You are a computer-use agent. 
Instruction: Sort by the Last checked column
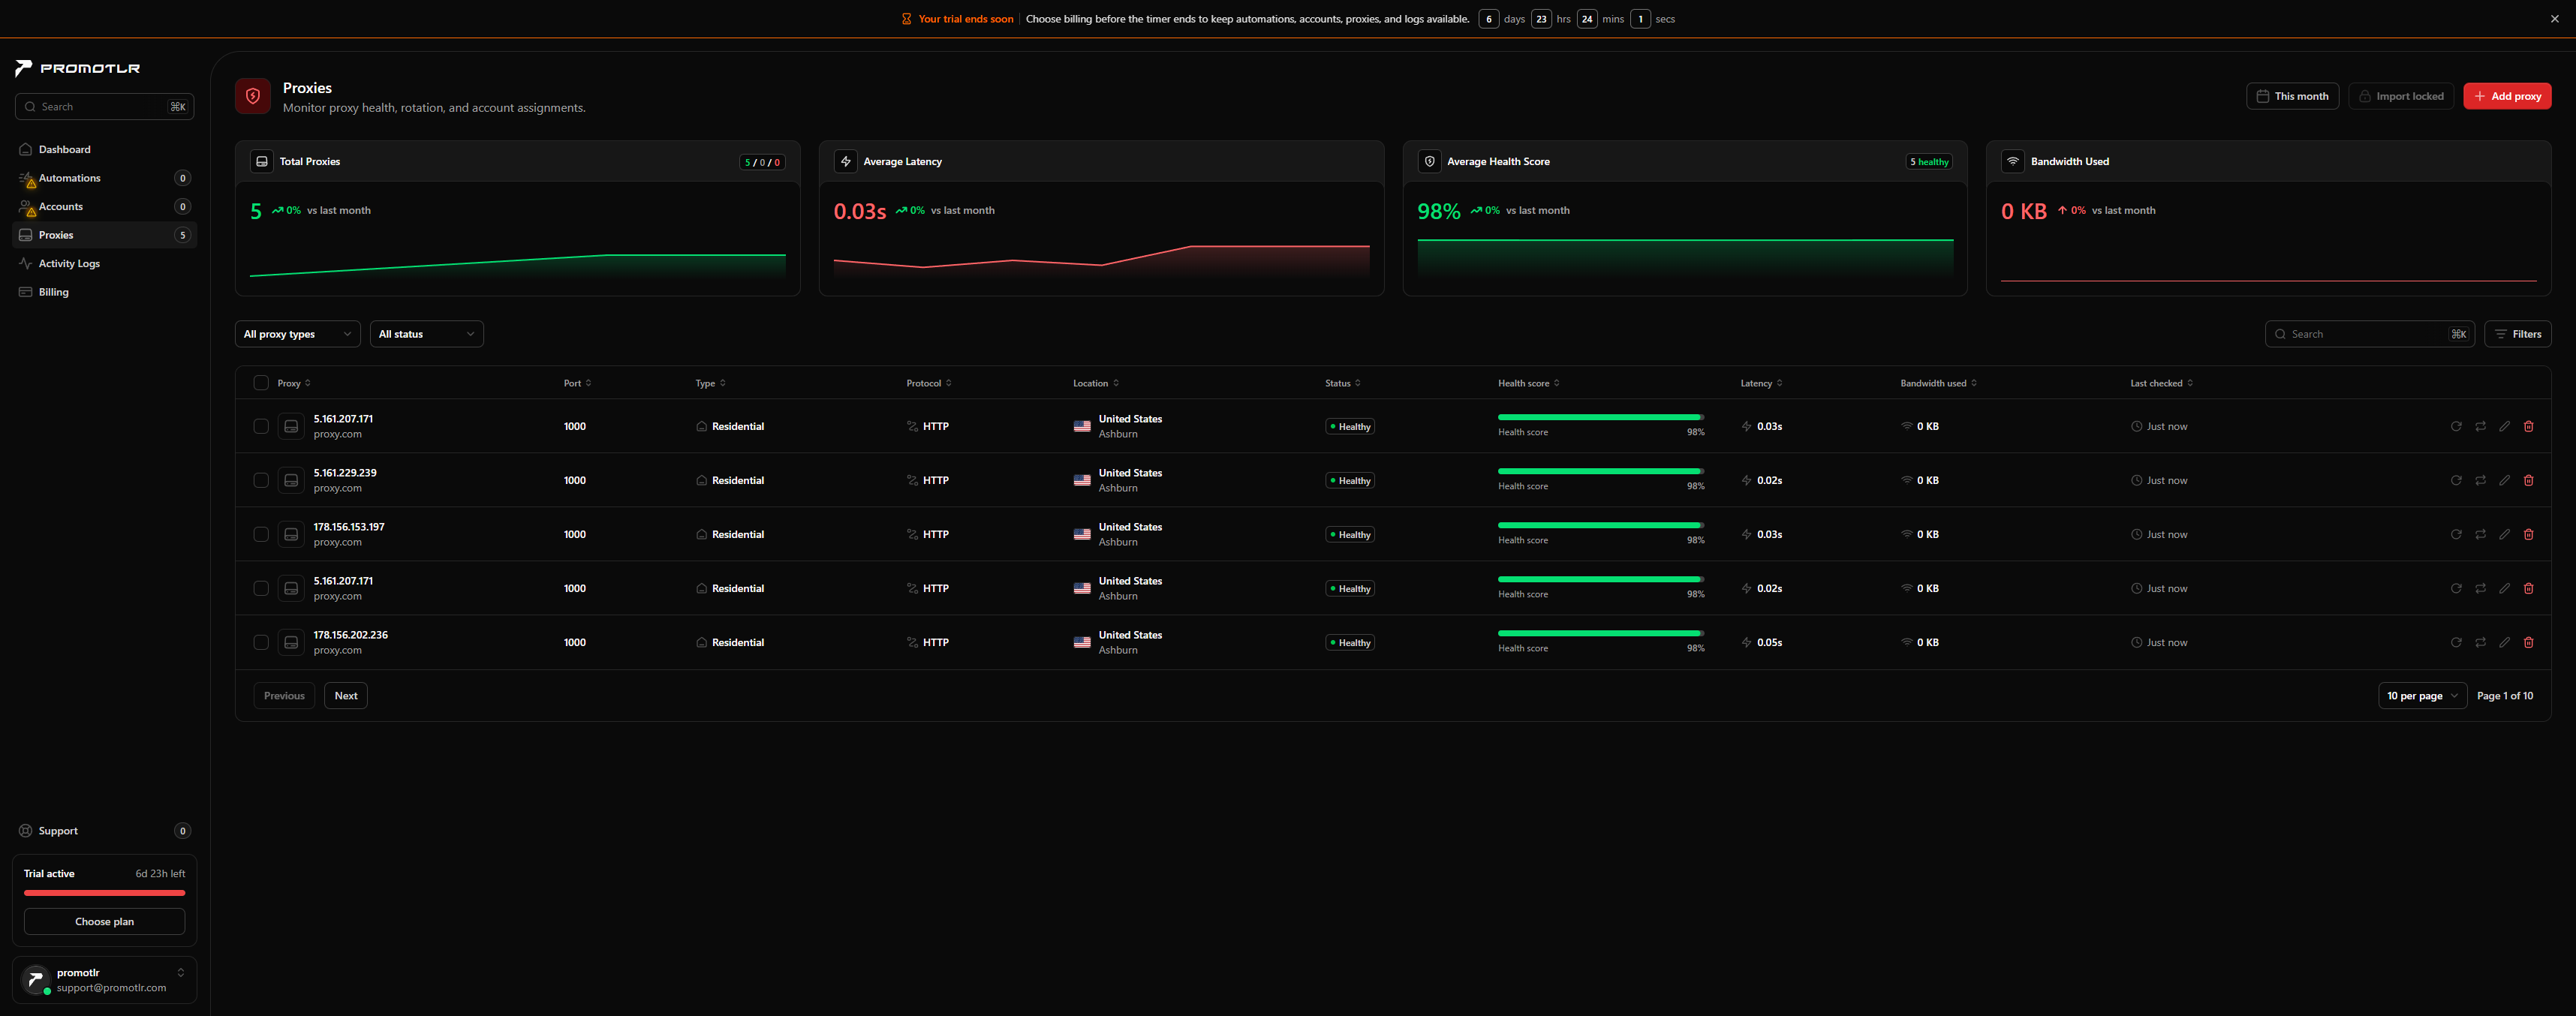pos(2161,383)
